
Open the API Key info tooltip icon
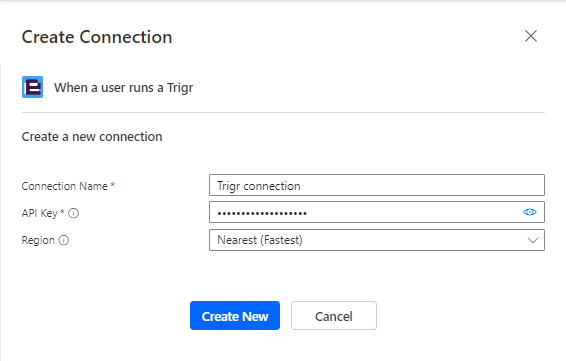point(74,213)
